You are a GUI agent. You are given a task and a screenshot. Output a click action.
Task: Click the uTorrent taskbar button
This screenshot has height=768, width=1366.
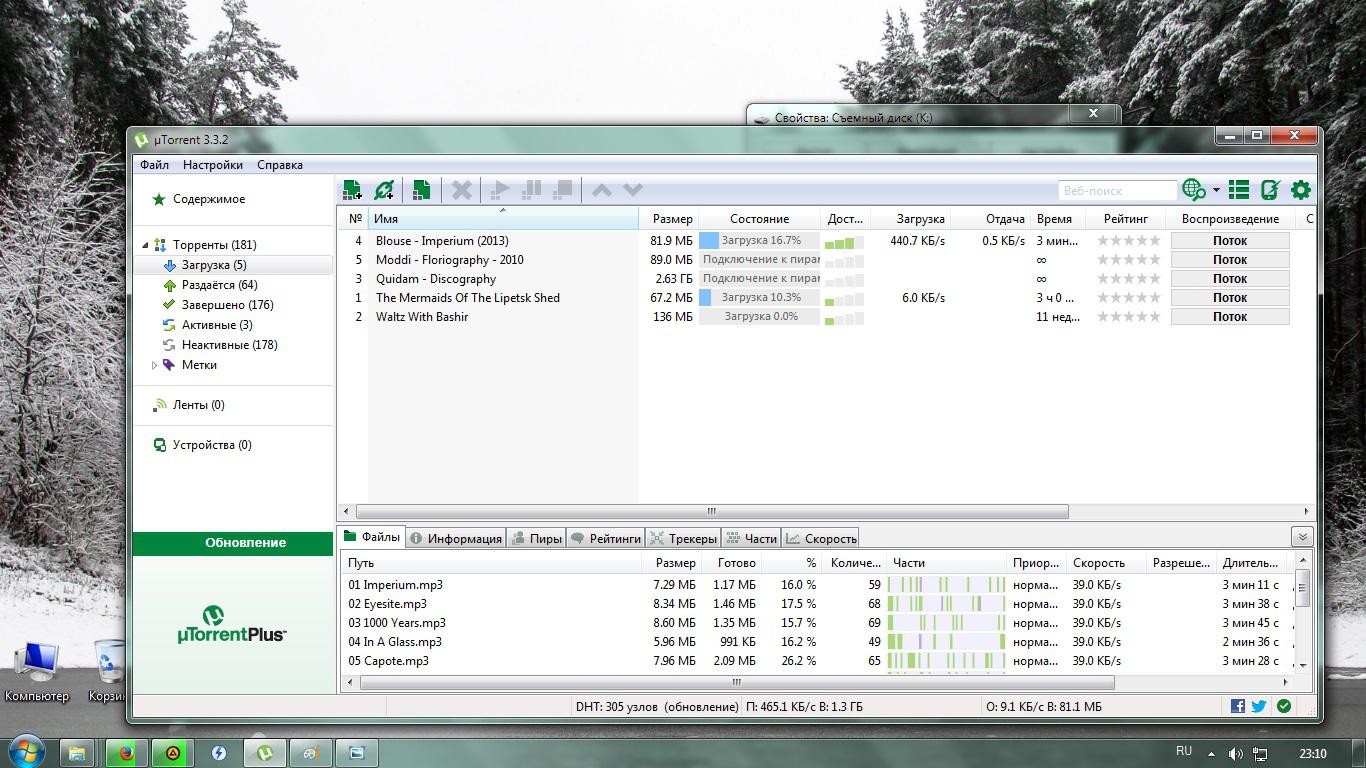point(265,753)
